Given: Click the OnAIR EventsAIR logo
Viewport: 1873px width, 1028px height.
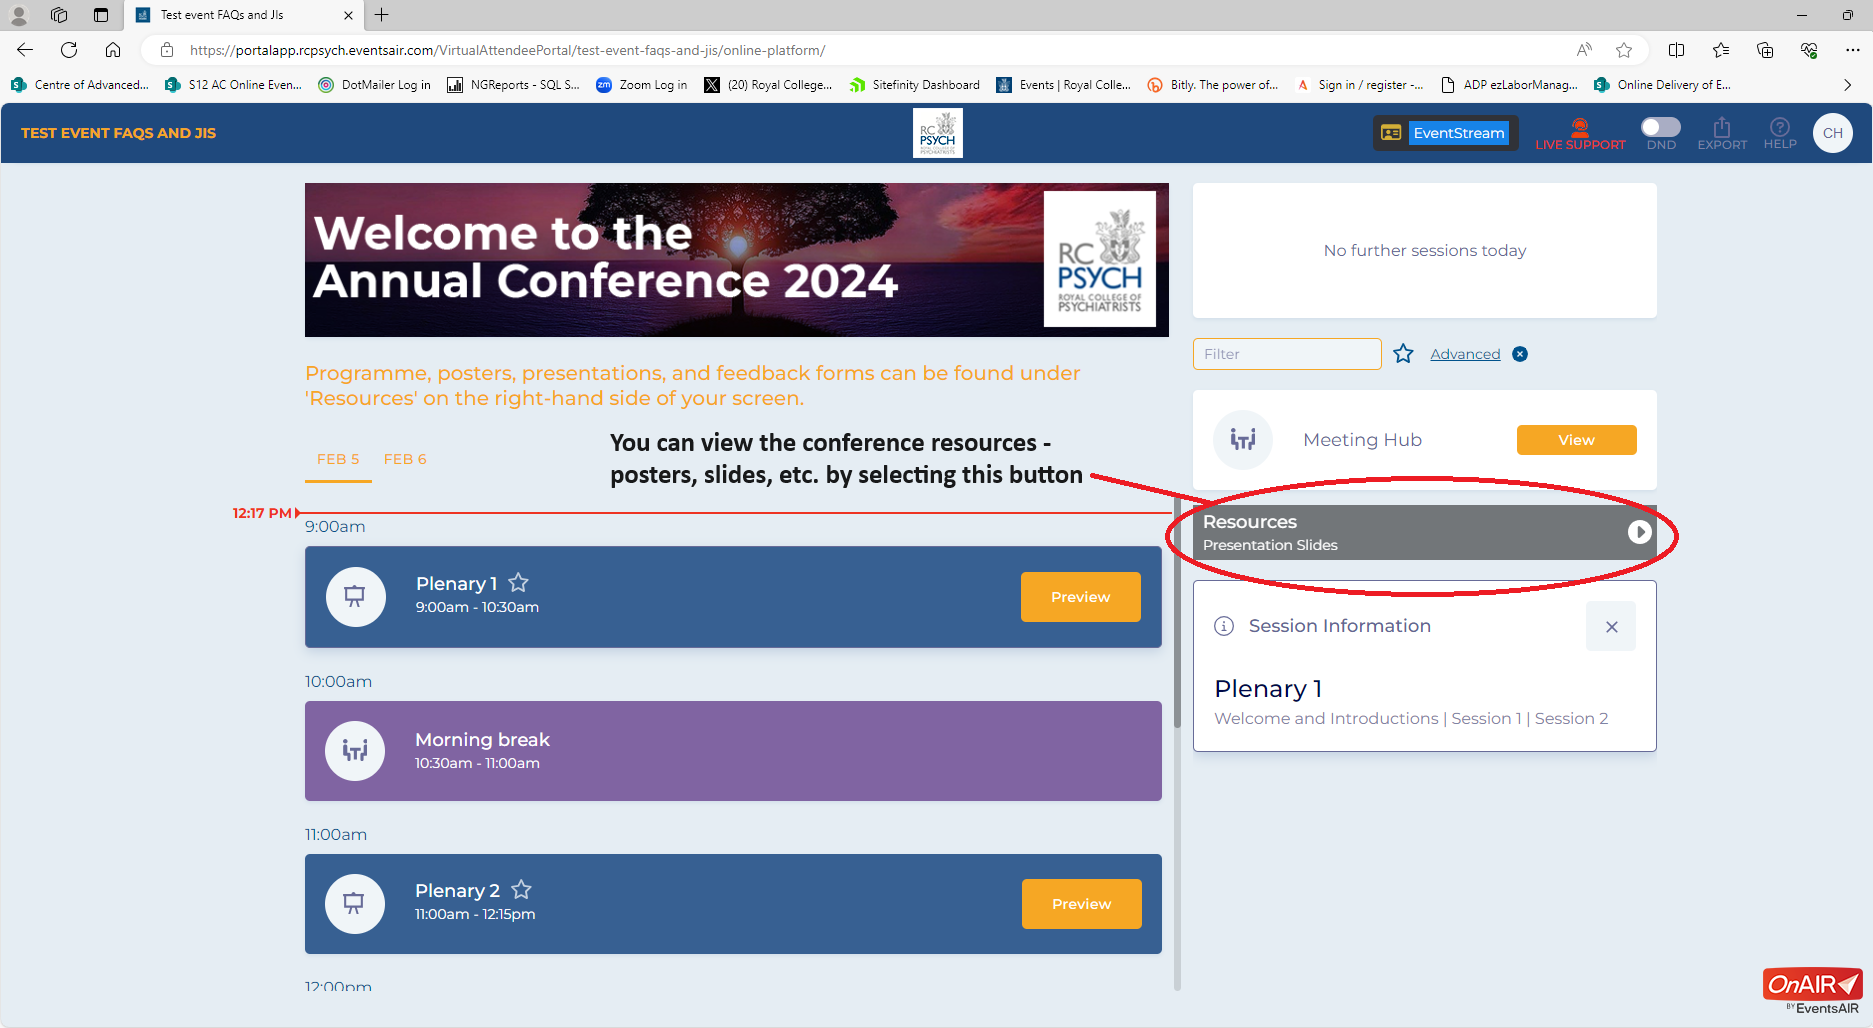Looking at the screenshot, I should [1812, 990].
